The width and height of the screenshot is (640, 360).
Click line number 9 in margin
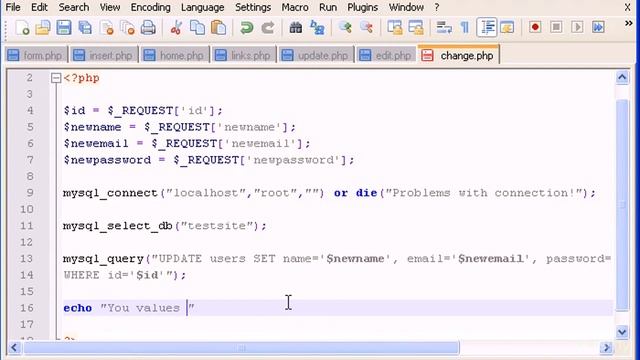[x=29, y=193]
